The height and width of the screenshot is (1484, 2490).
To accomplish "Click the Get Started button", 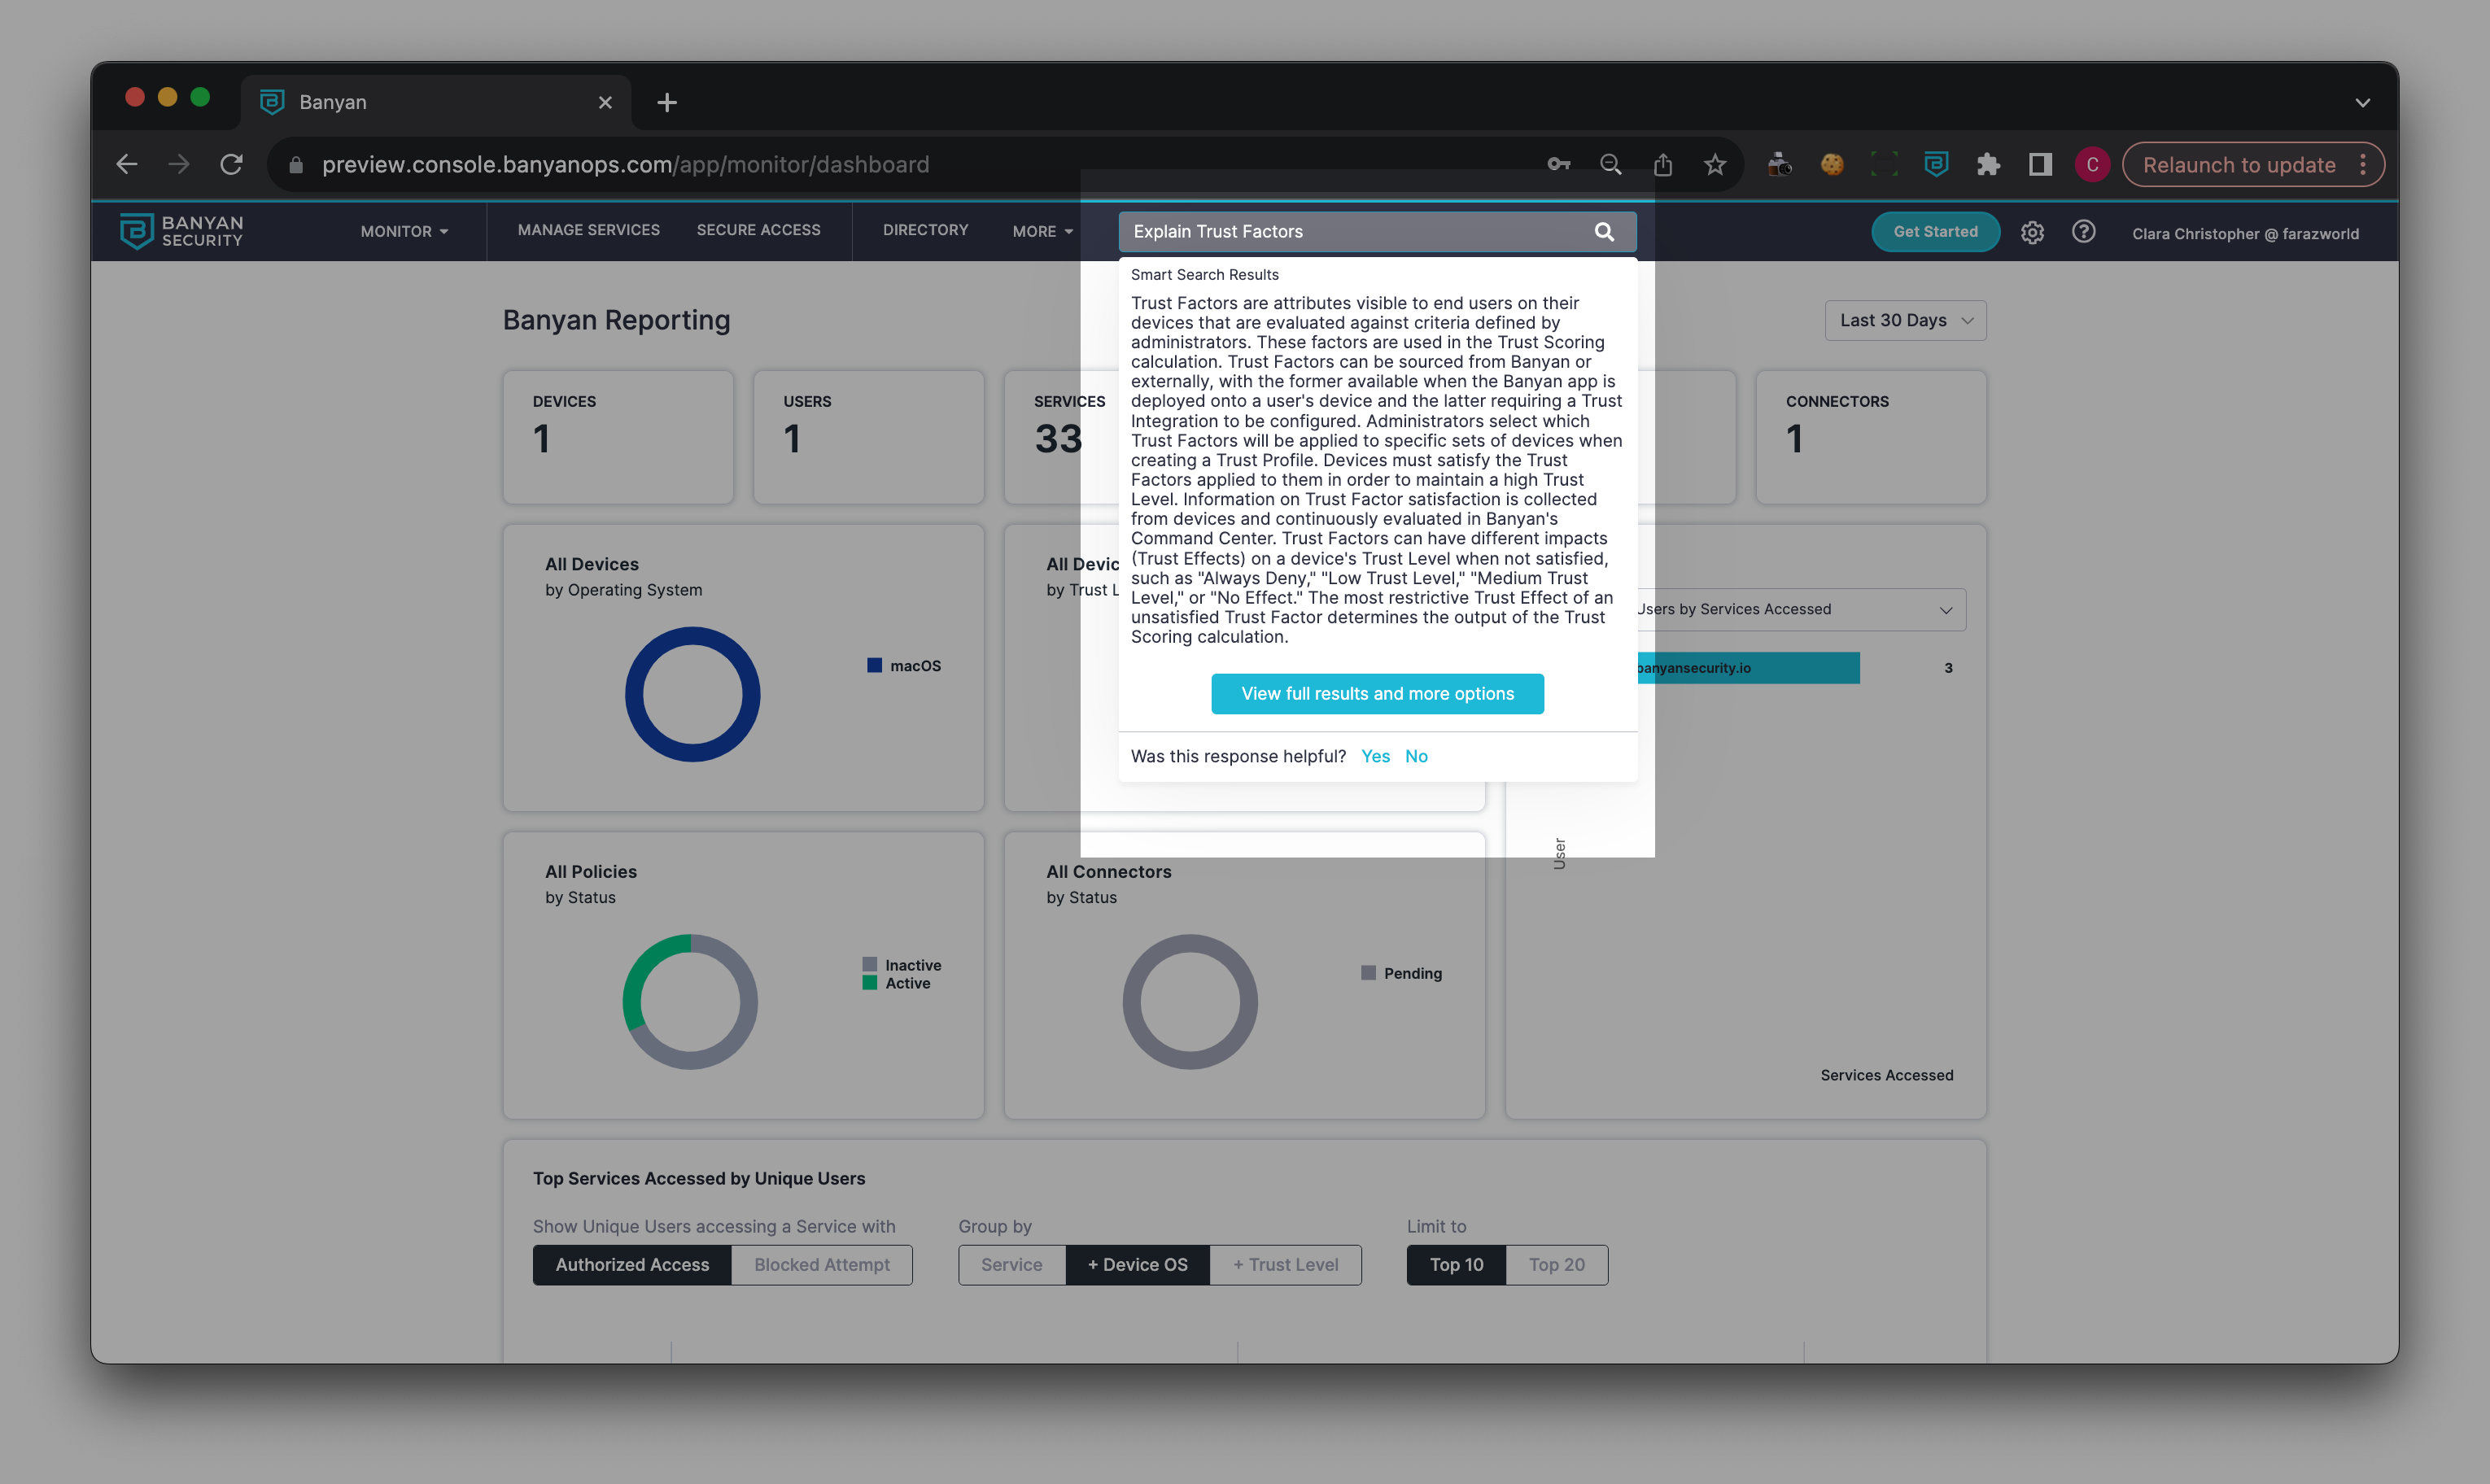I will tap(1935, 232).
